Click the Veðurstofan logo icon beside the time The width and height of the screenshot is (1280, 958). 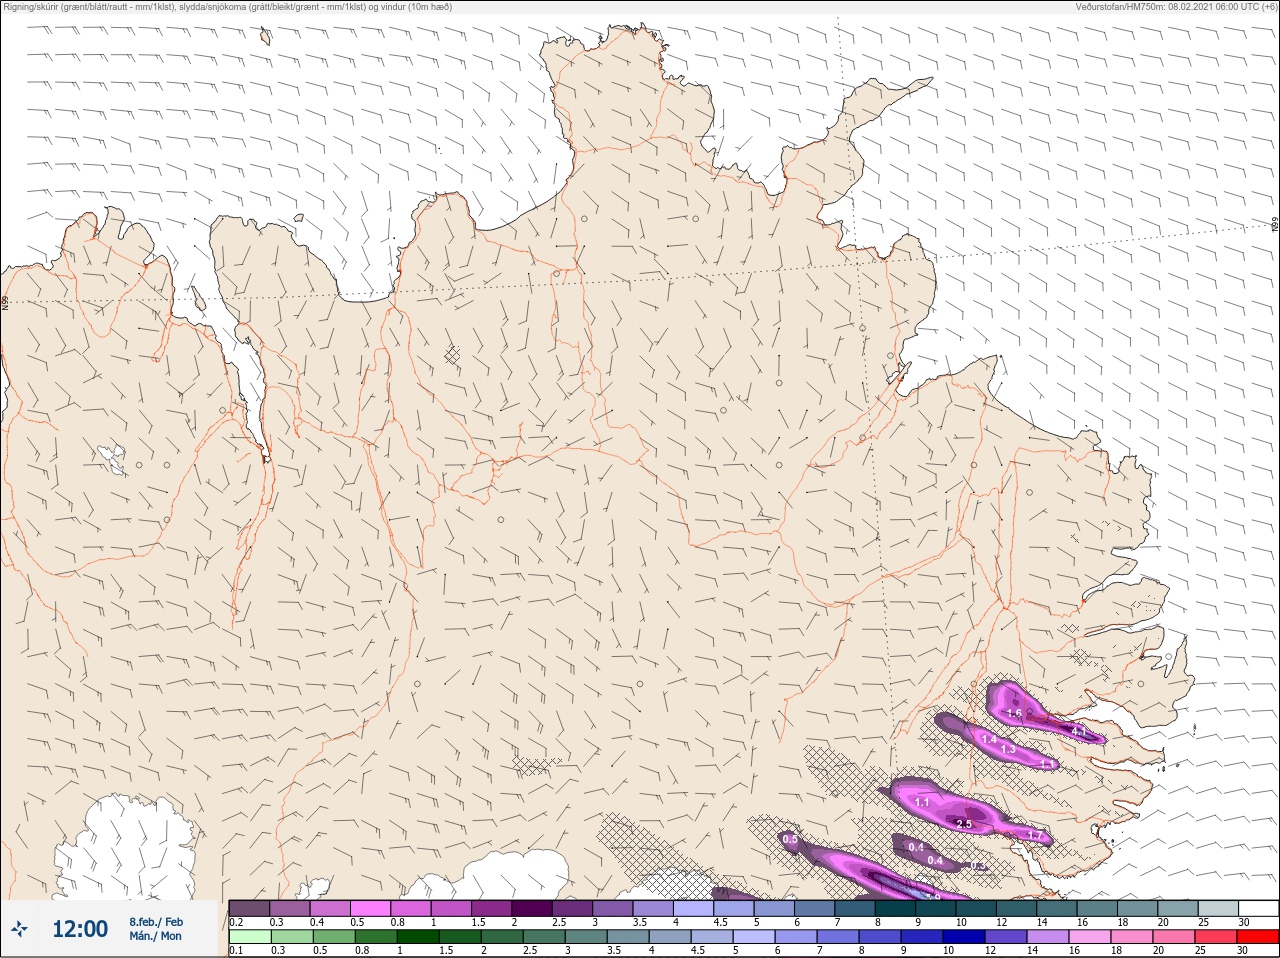pyautogui.click(x=19, y=929)
